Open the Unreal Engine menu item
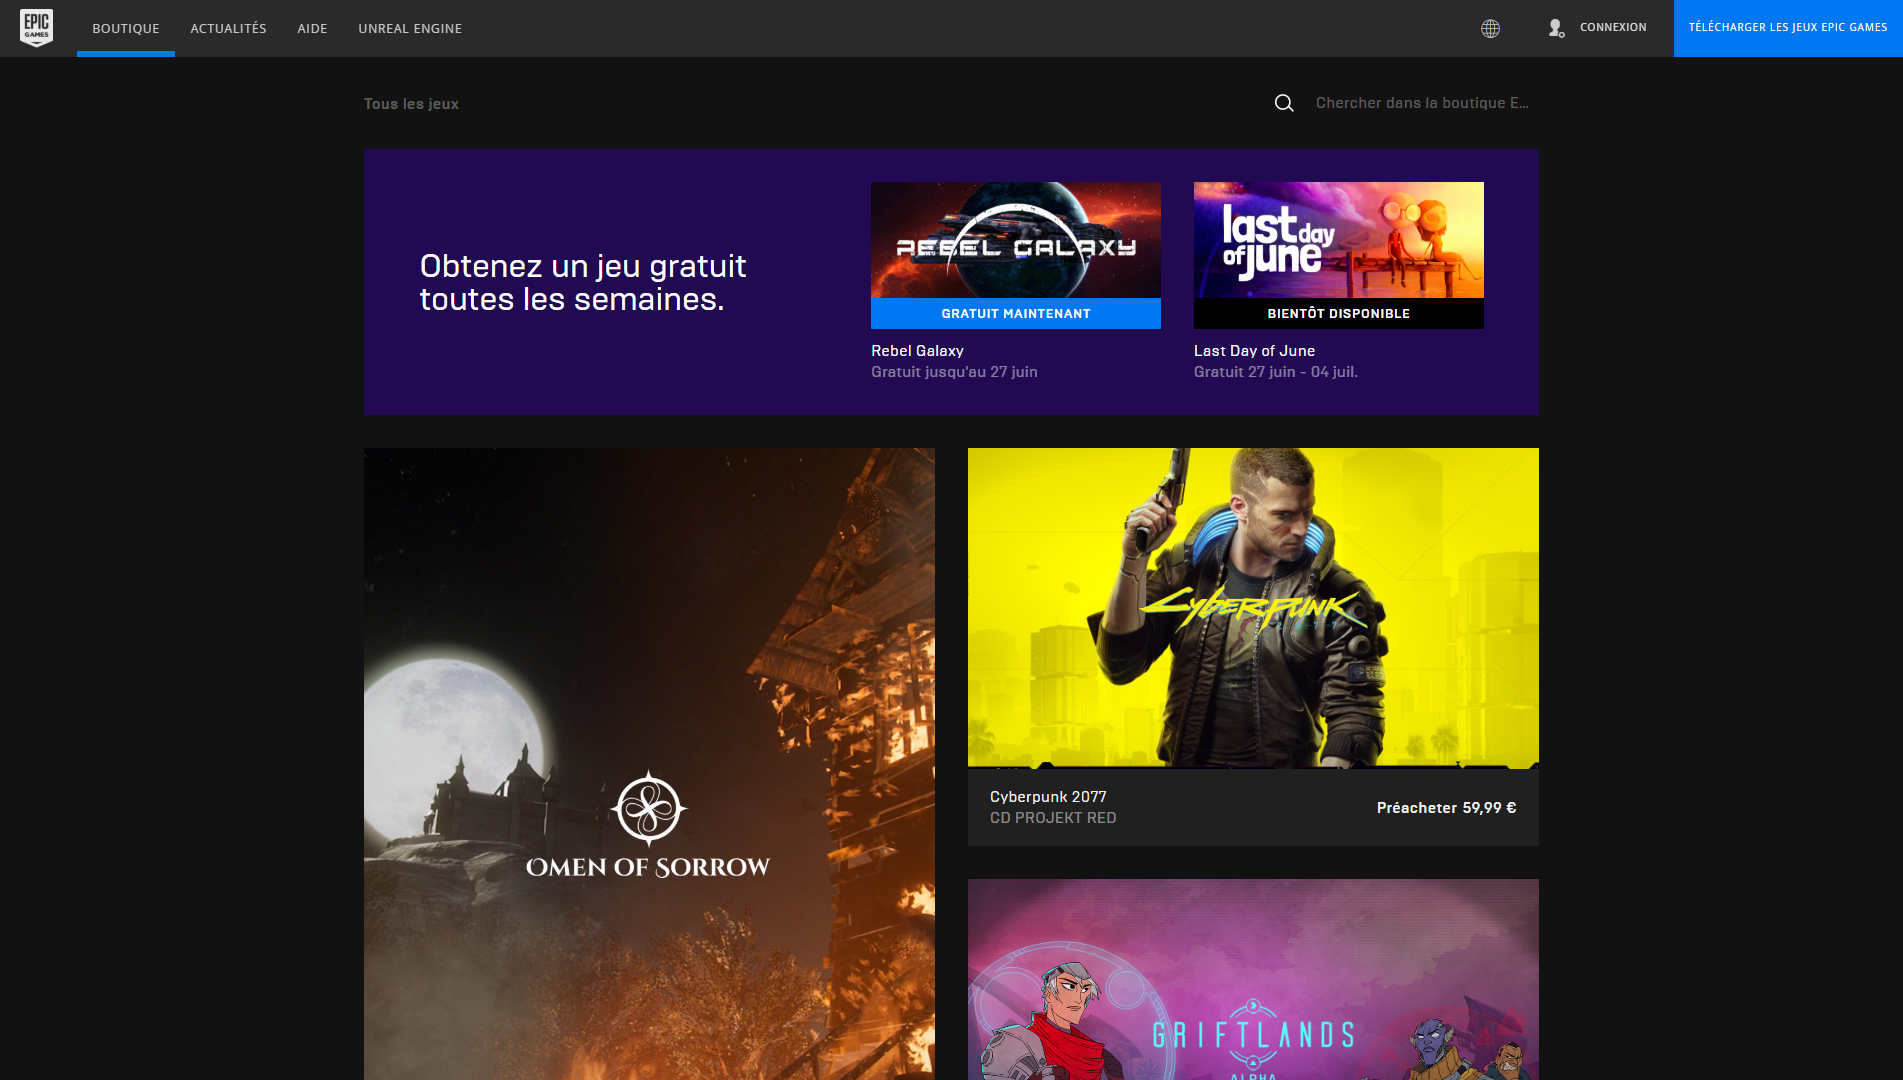This screenshot has width=1903, height=1080. [x=410, y=28]
